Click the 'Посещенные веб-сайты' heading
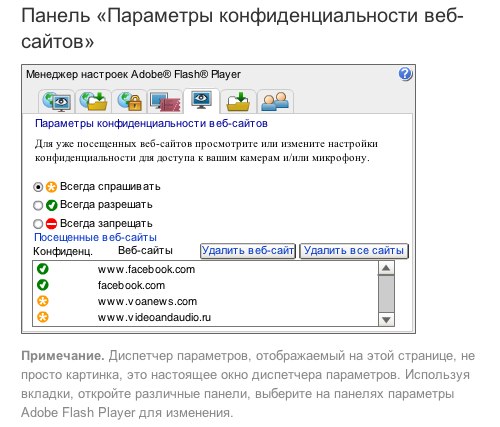 (95, 237)
